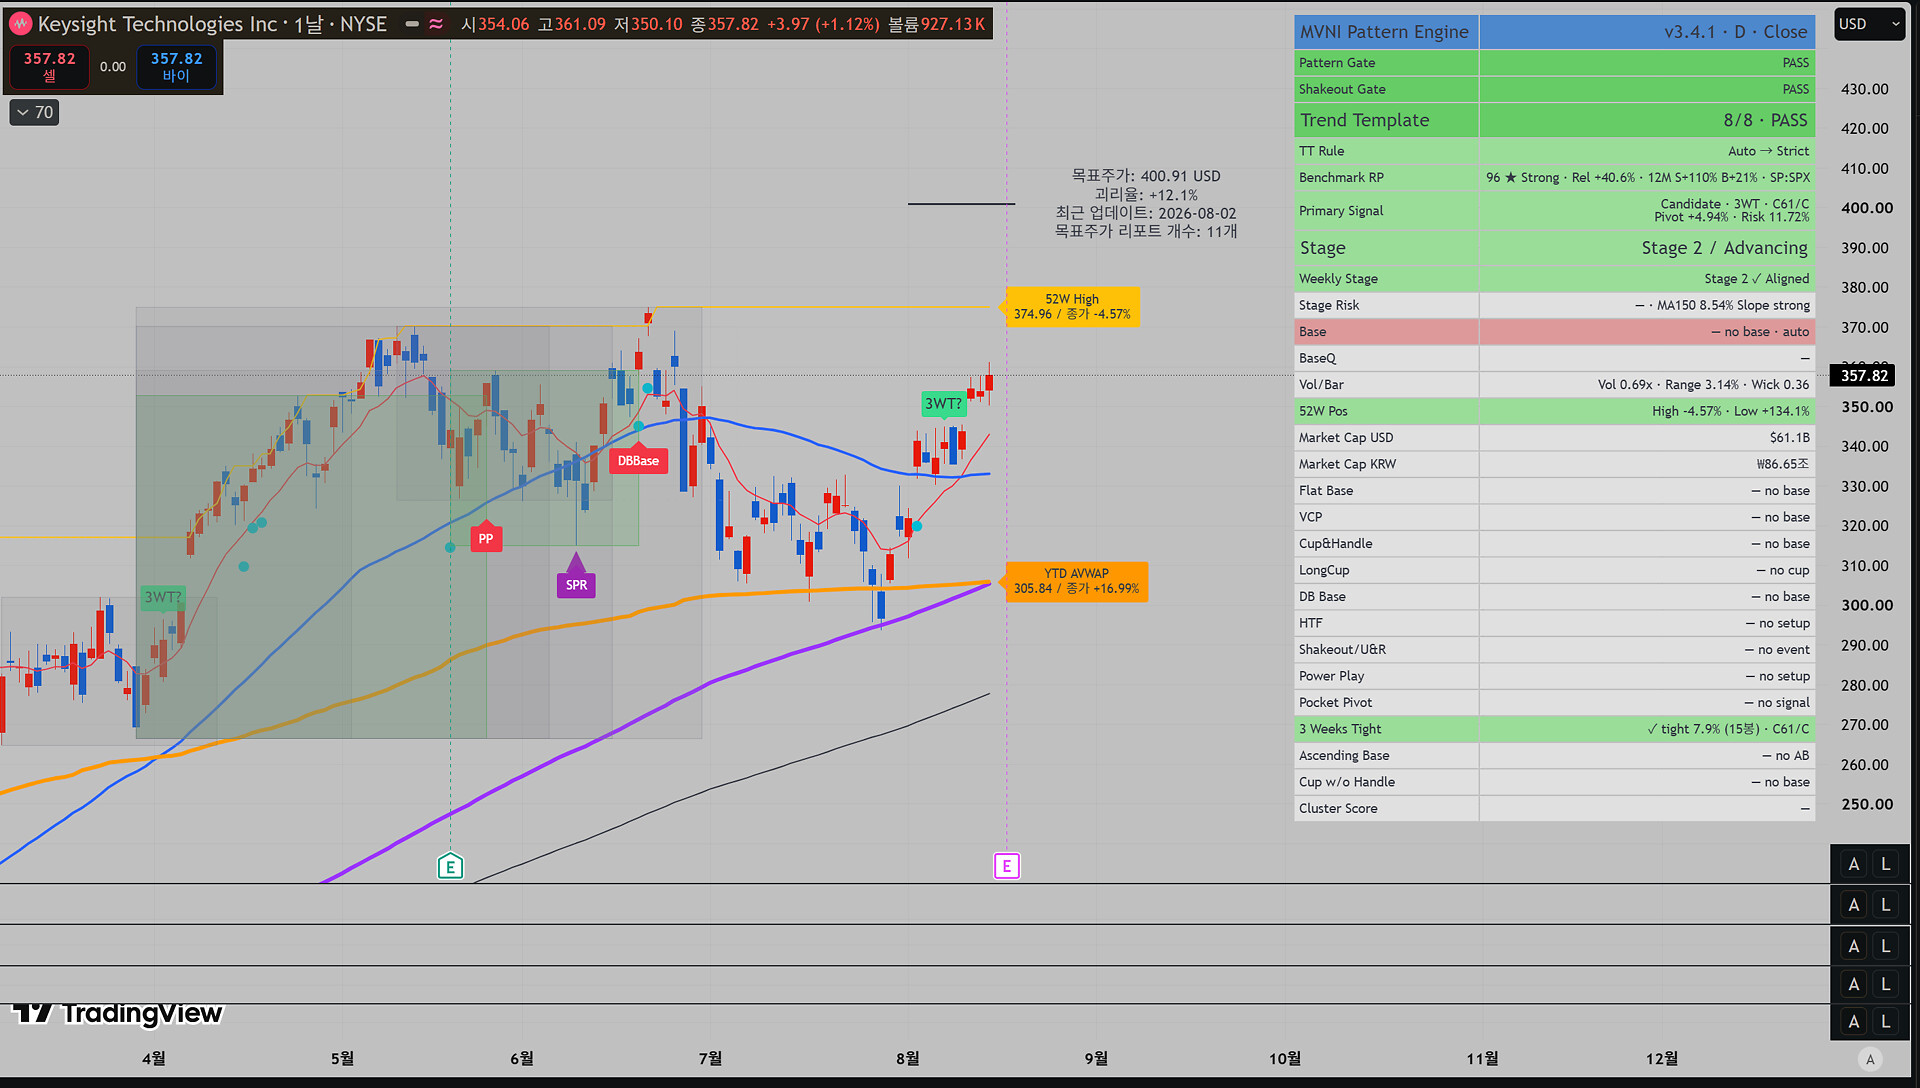Click the green E earnings marker
The image size is (1920, 1088).
pos(450,866)
